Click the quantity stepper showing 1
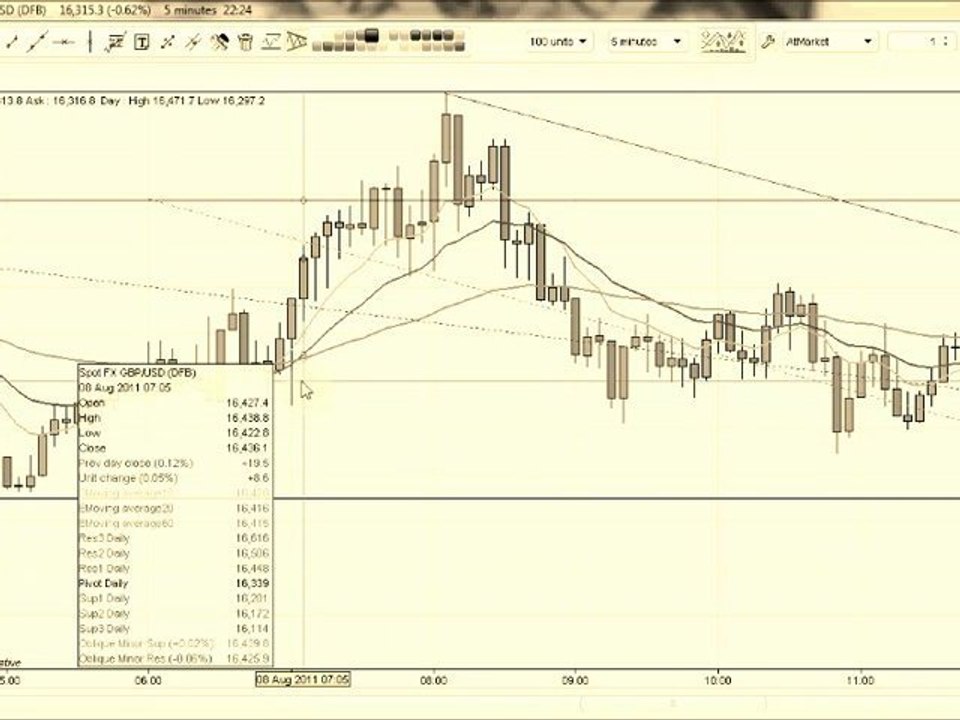 click(923, 42)
